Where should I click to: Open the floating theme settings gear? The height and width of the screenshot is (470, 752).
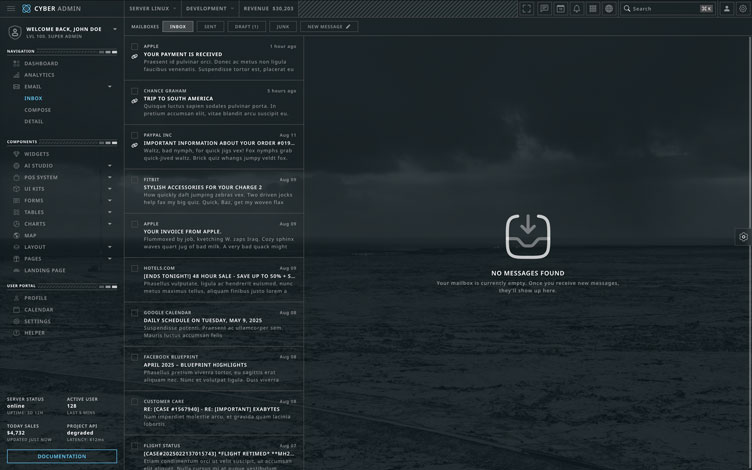point(743,237)
